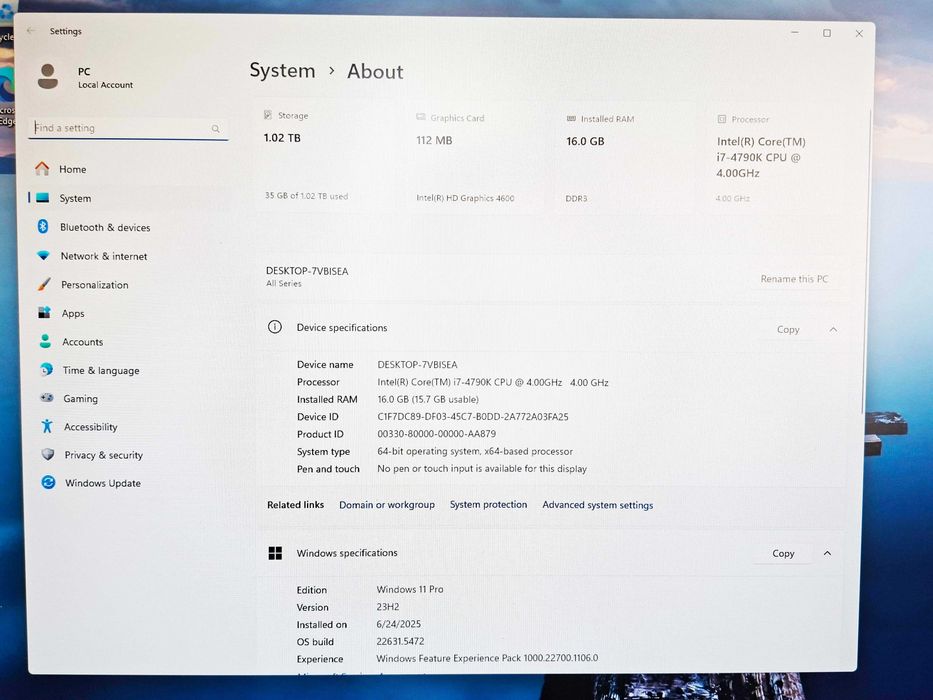Click the Processor card icon
933x700 pixels.
(x=722, y=119)
